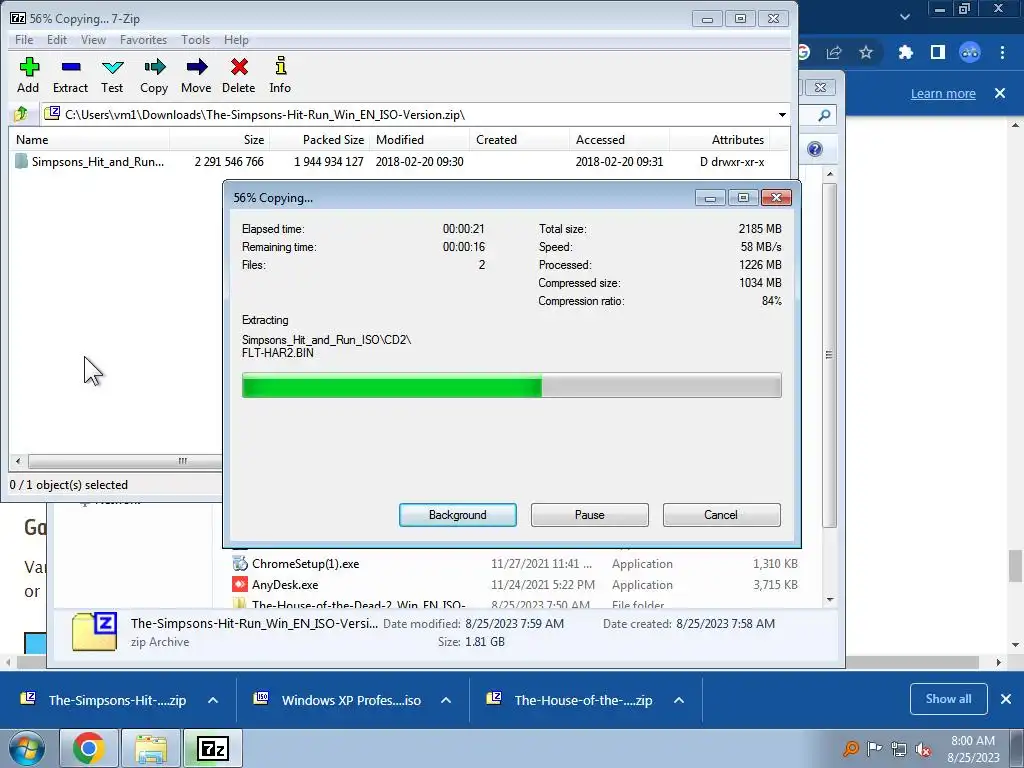The image size is (1024, 768).
Task: Click the muted volume tray icon
Action: click(923, 750)
